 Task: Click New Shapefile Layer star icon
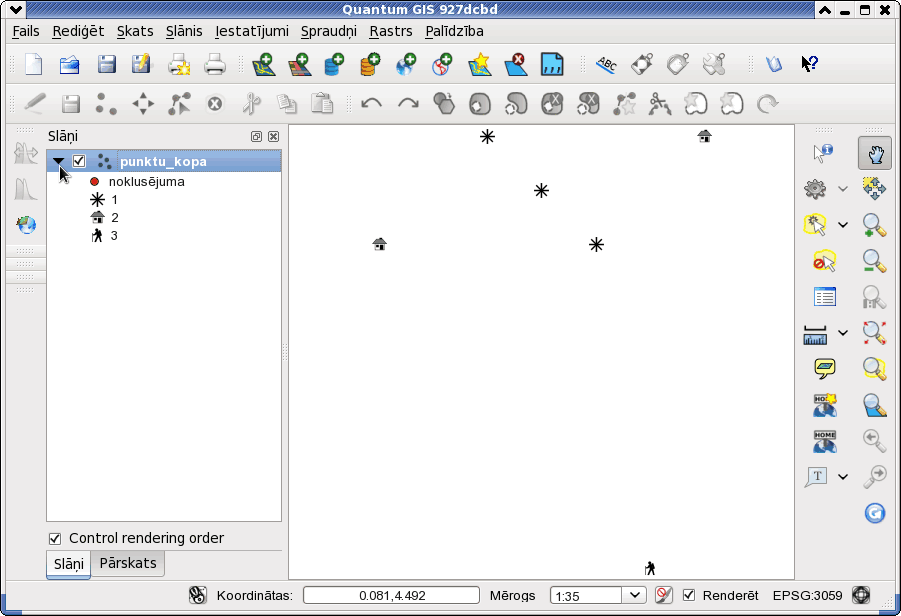(480, 64)
